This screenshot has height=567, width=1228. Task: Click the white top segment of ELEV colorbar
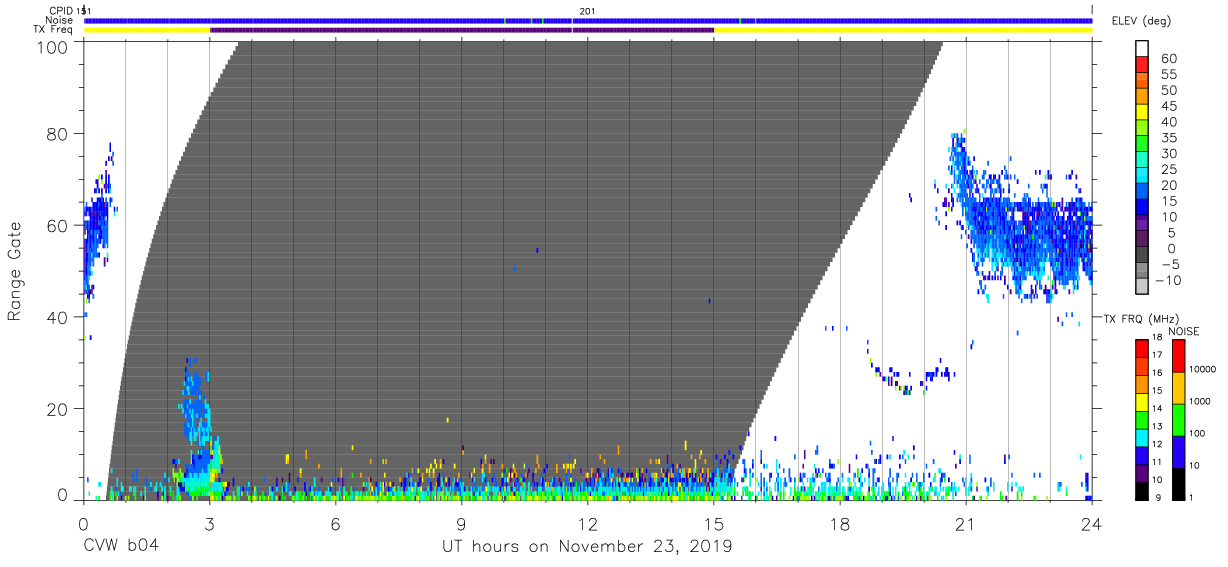coord(1142,50)
